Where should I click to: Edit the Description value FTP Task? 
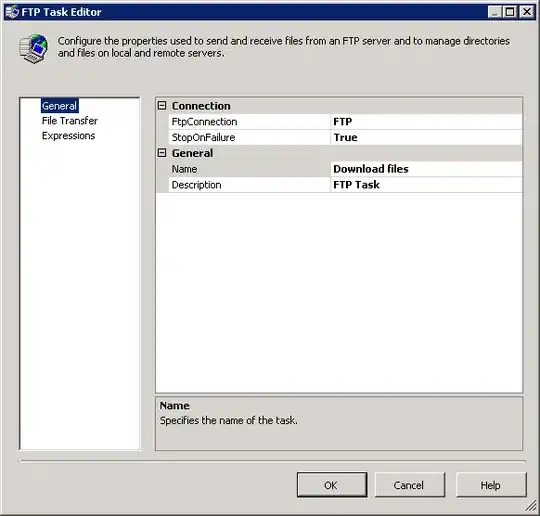pos(426,185)
